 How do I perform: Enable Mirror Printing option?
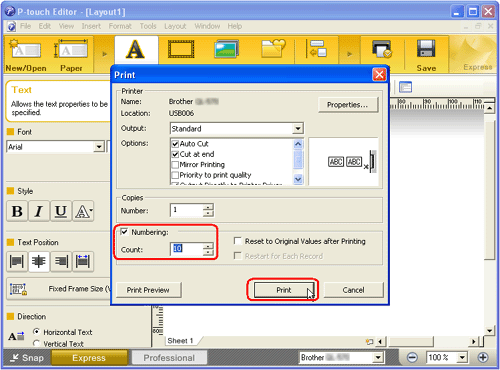pyautogui.click(x=175, y=165)
